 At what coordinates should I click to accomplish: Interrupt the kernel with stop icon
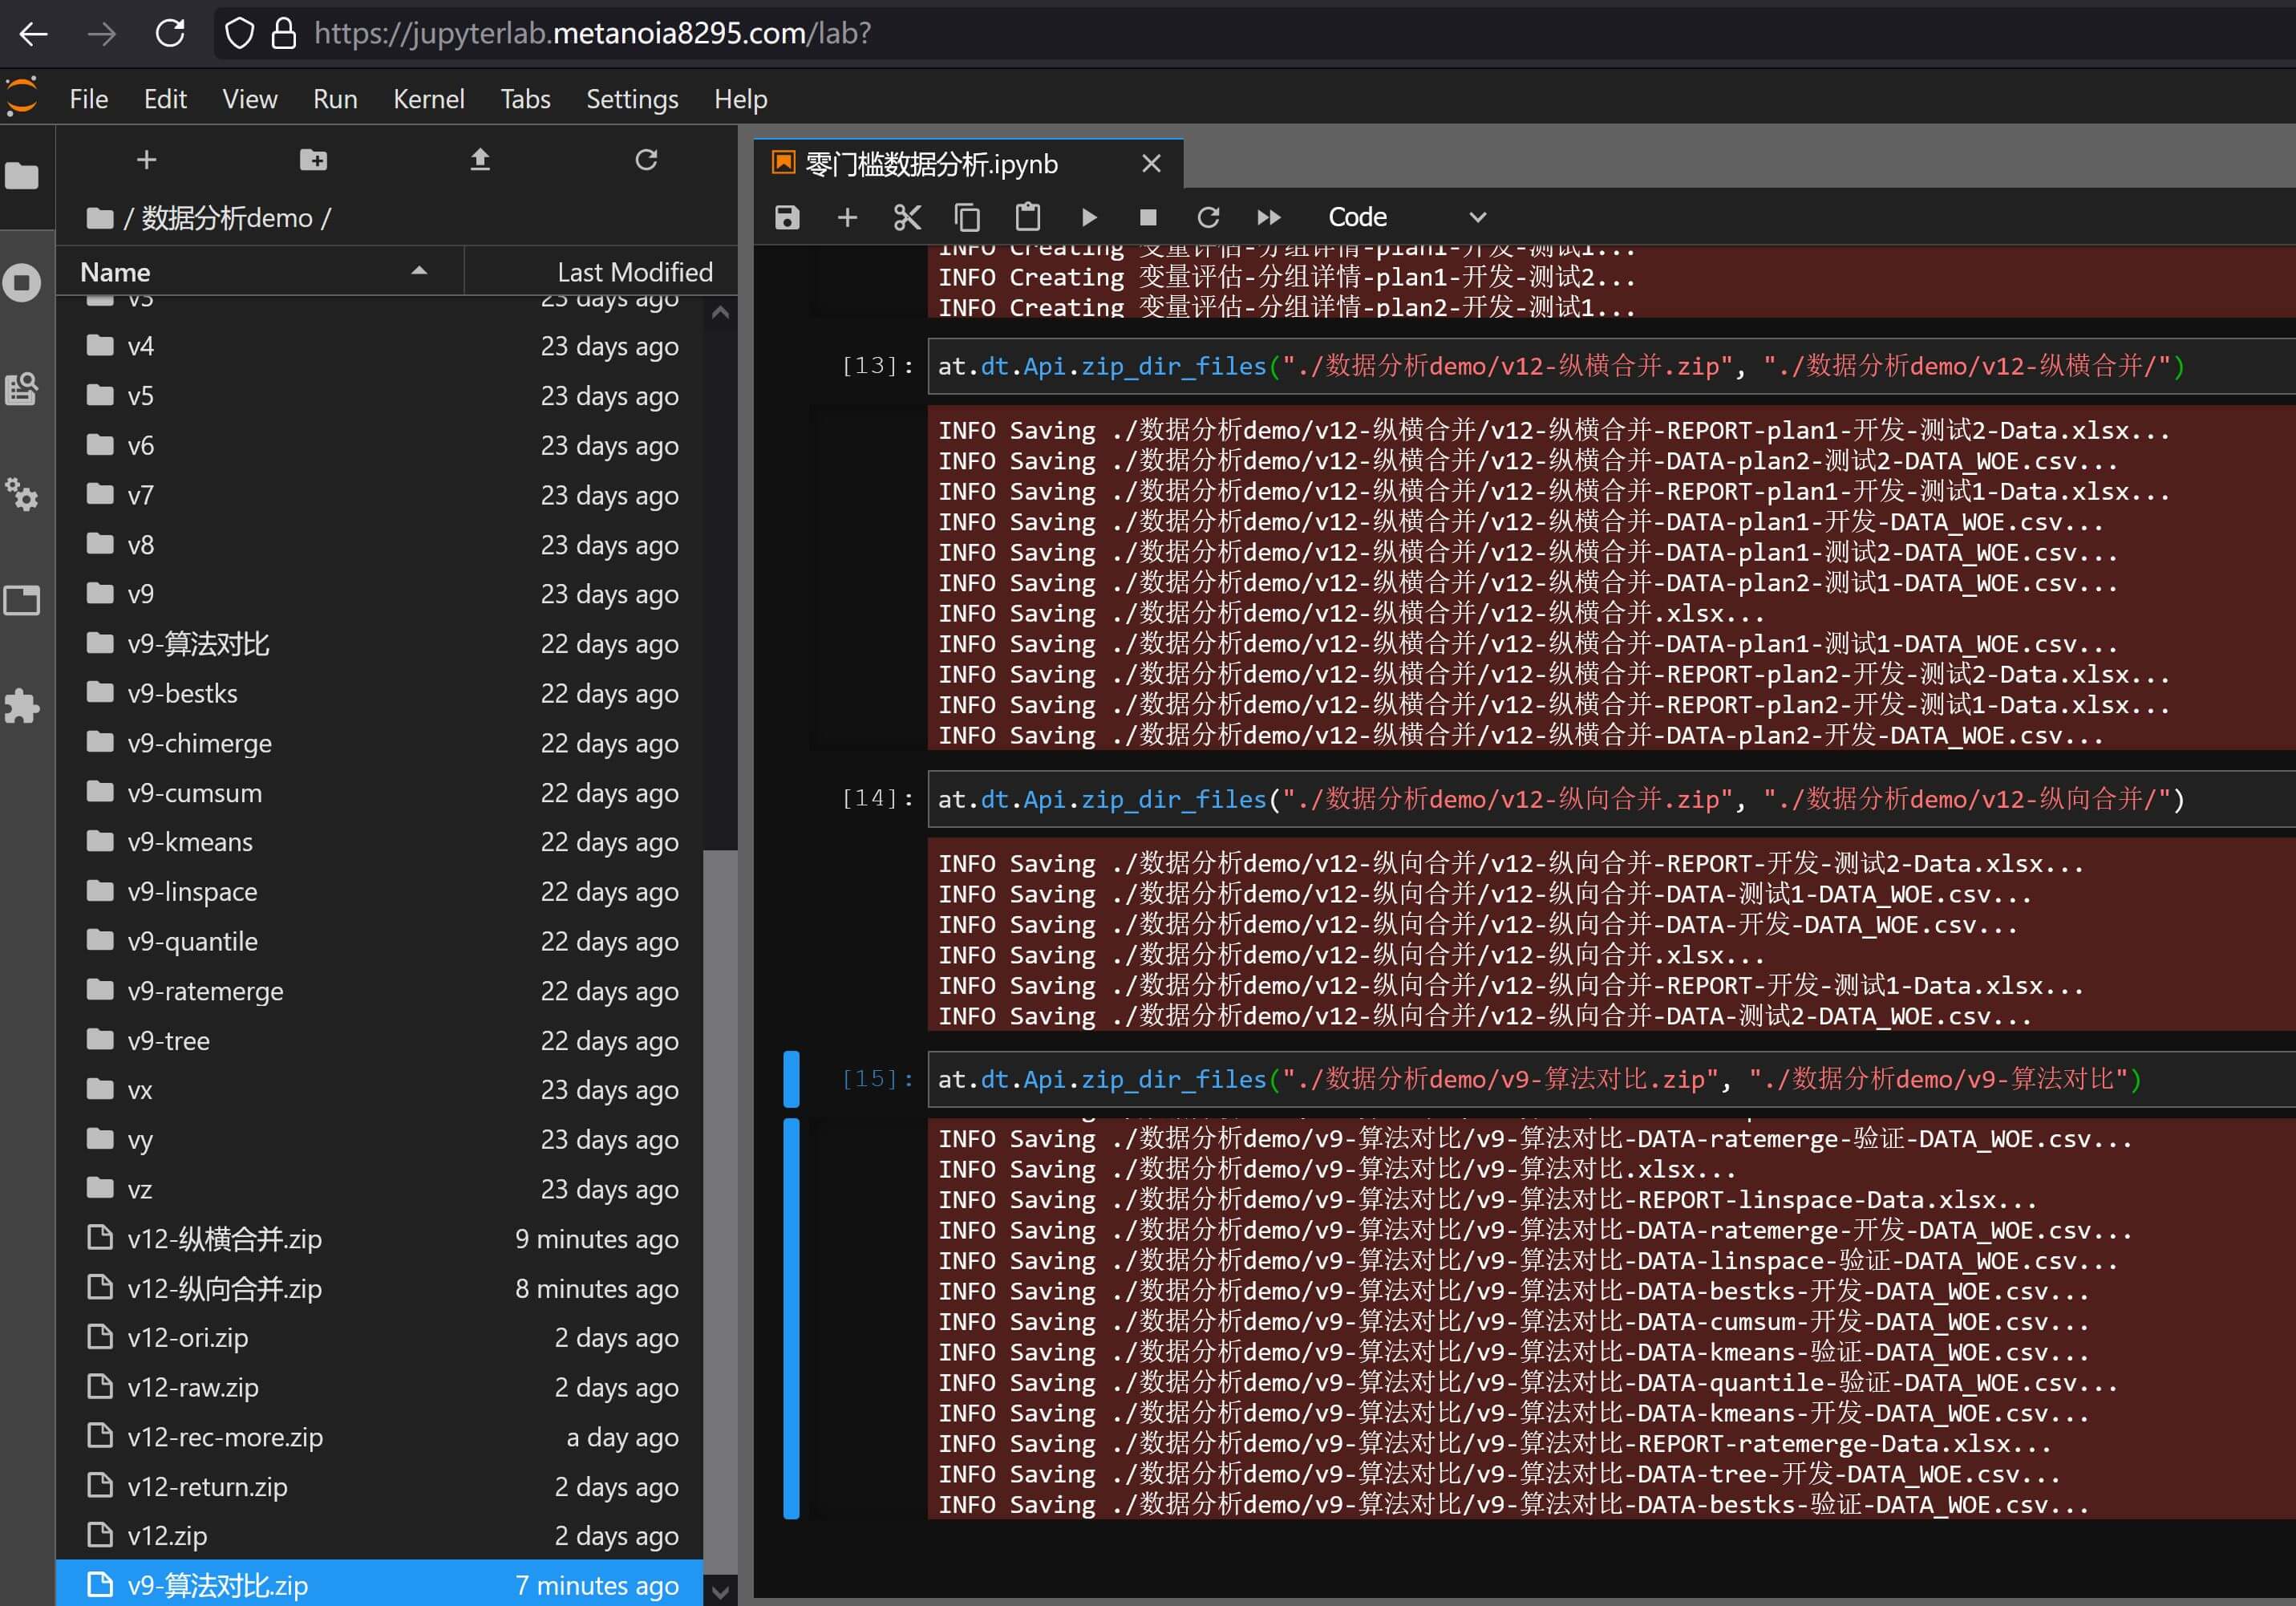click(x=1148, y=217)
